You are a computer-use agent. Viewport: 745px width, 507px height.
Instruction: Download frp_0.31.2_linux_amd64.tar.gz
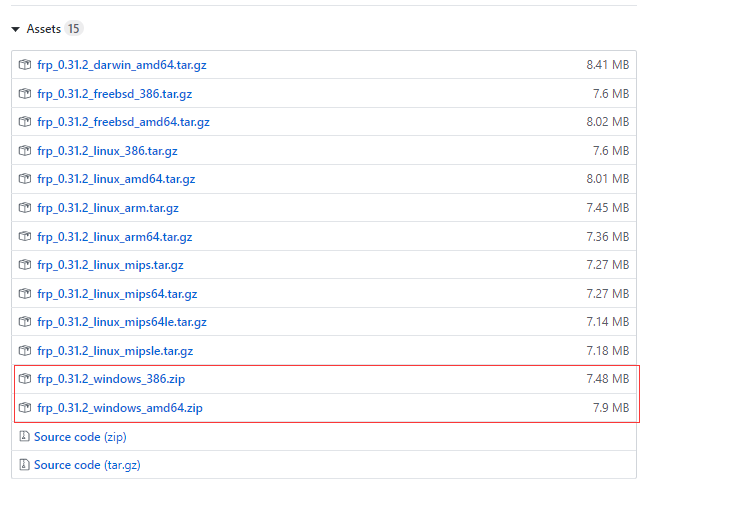click(x=116, y=179)
